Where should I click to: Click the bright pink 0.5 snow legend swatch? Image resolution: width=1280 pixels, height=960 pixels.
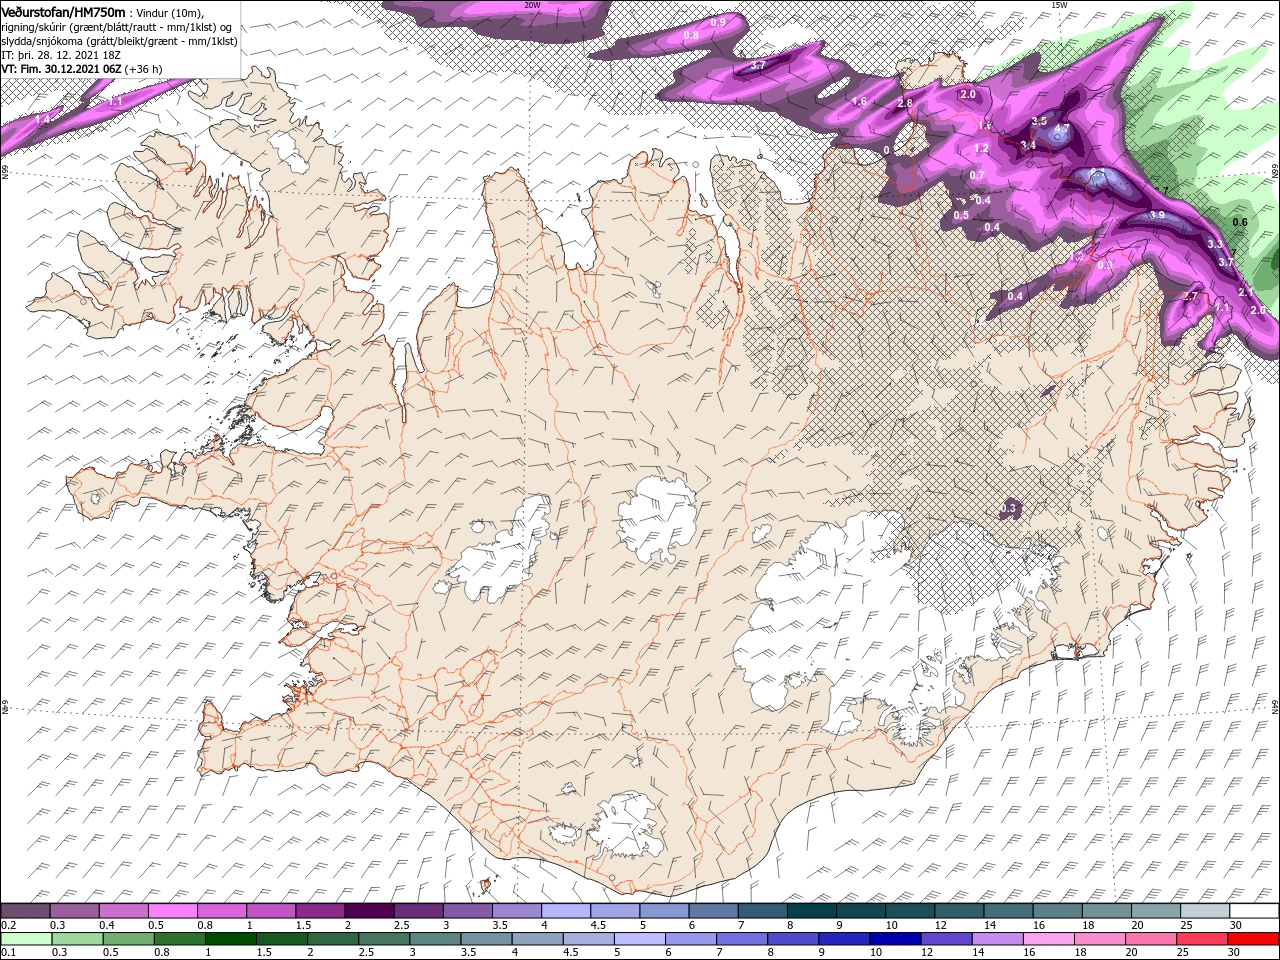(x=172, y=910)
